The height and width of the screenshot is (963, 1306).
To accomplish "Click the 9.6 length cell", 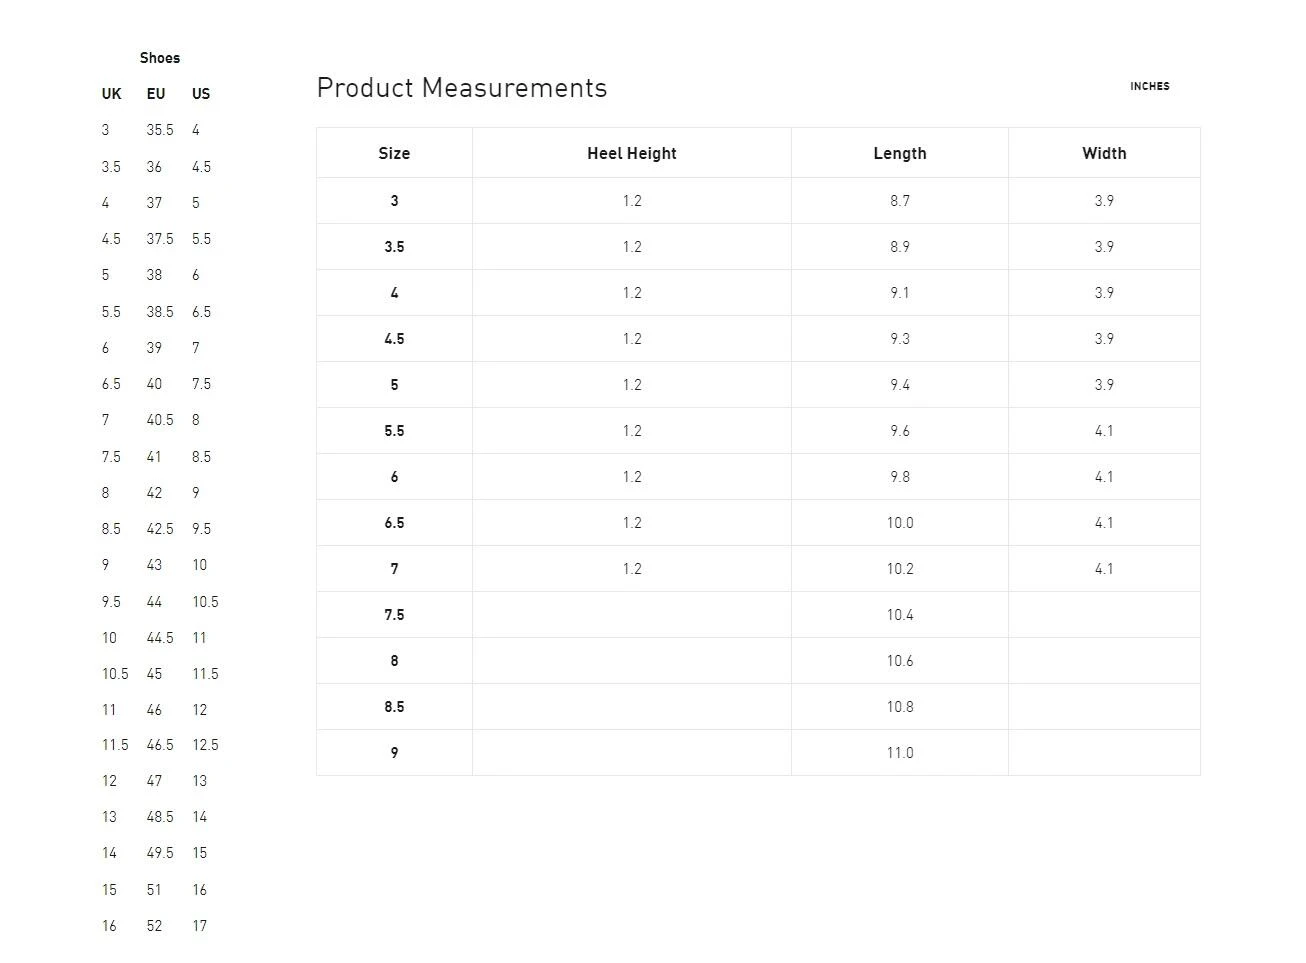I will pos(899,431).
